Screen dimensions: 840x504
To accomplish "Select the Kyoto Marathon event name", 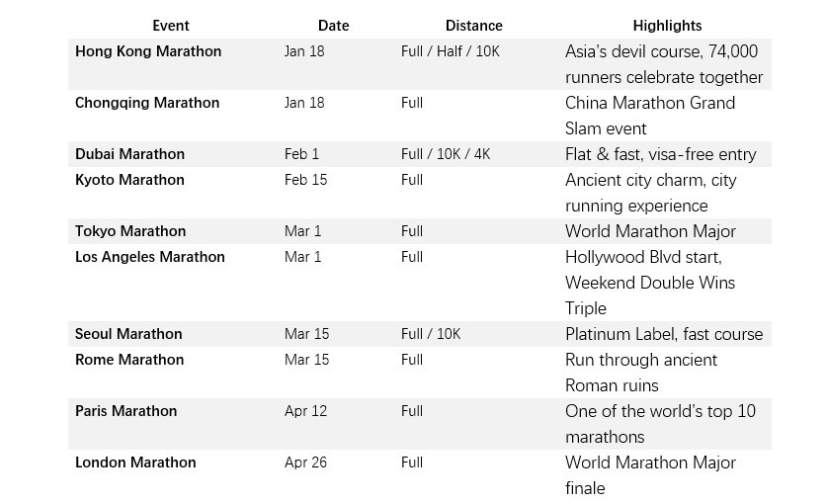I will (x=130, y=180).
